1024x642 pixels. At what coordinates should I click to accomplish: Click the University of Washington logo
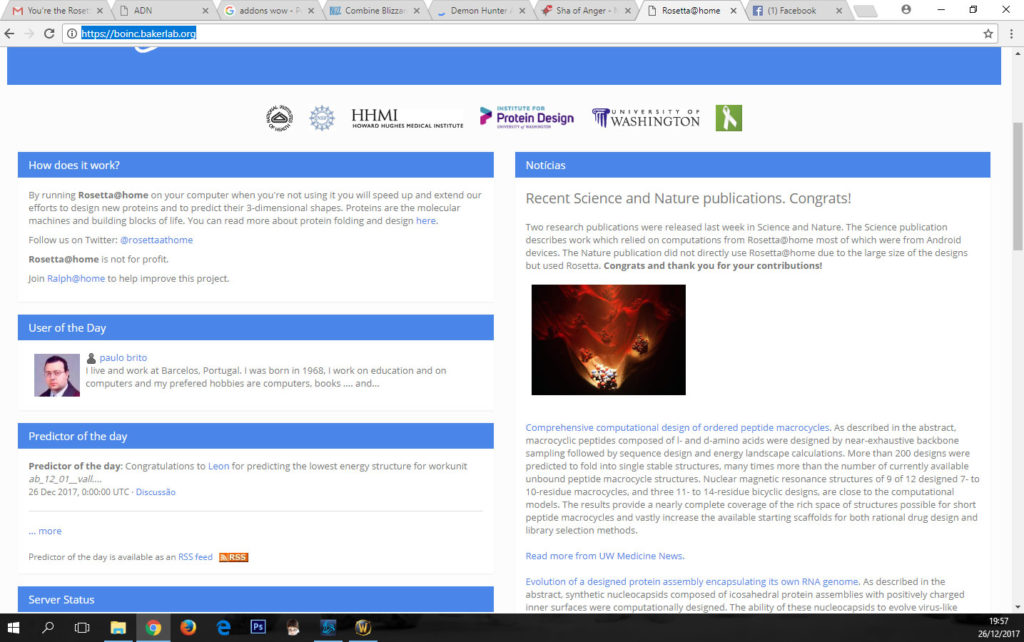pyautogui.click(x=646, y=118)
